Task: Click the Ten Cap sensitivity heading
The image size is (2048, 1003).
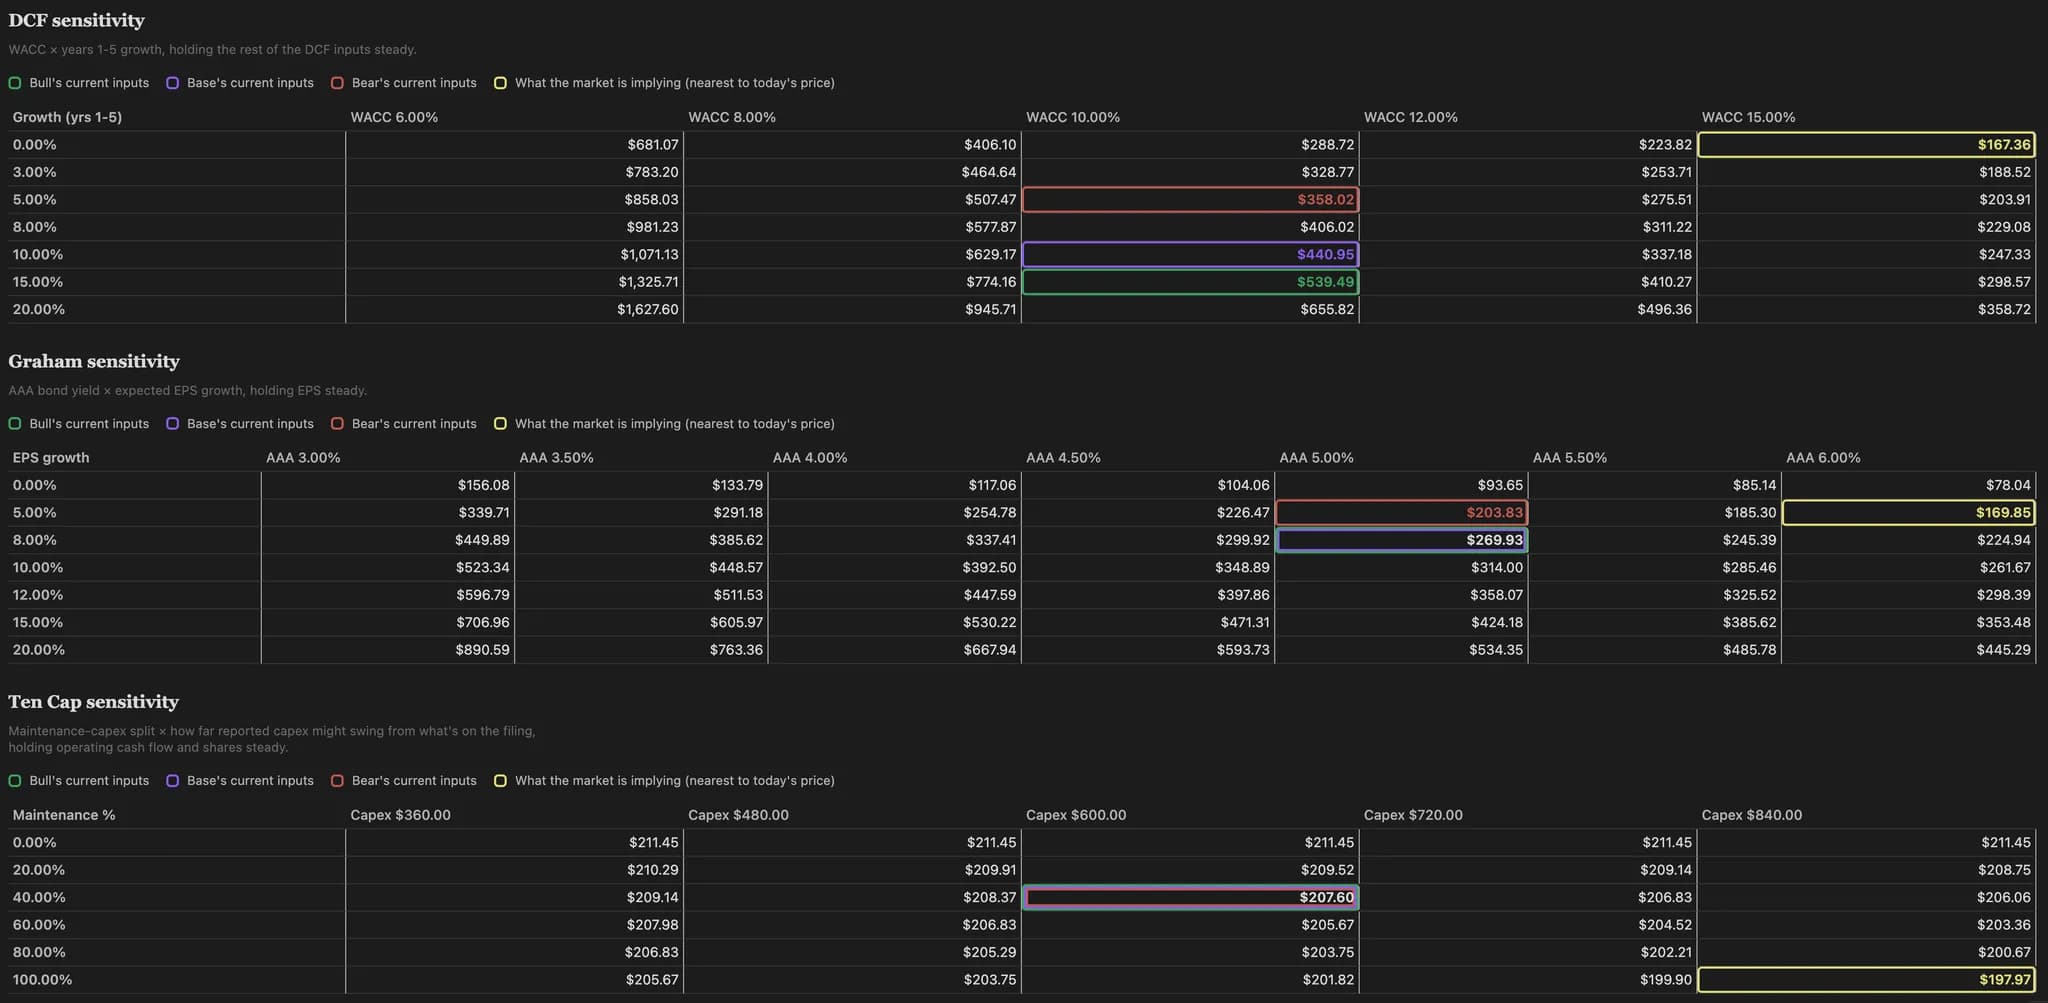Action: (x=93, y=702)
